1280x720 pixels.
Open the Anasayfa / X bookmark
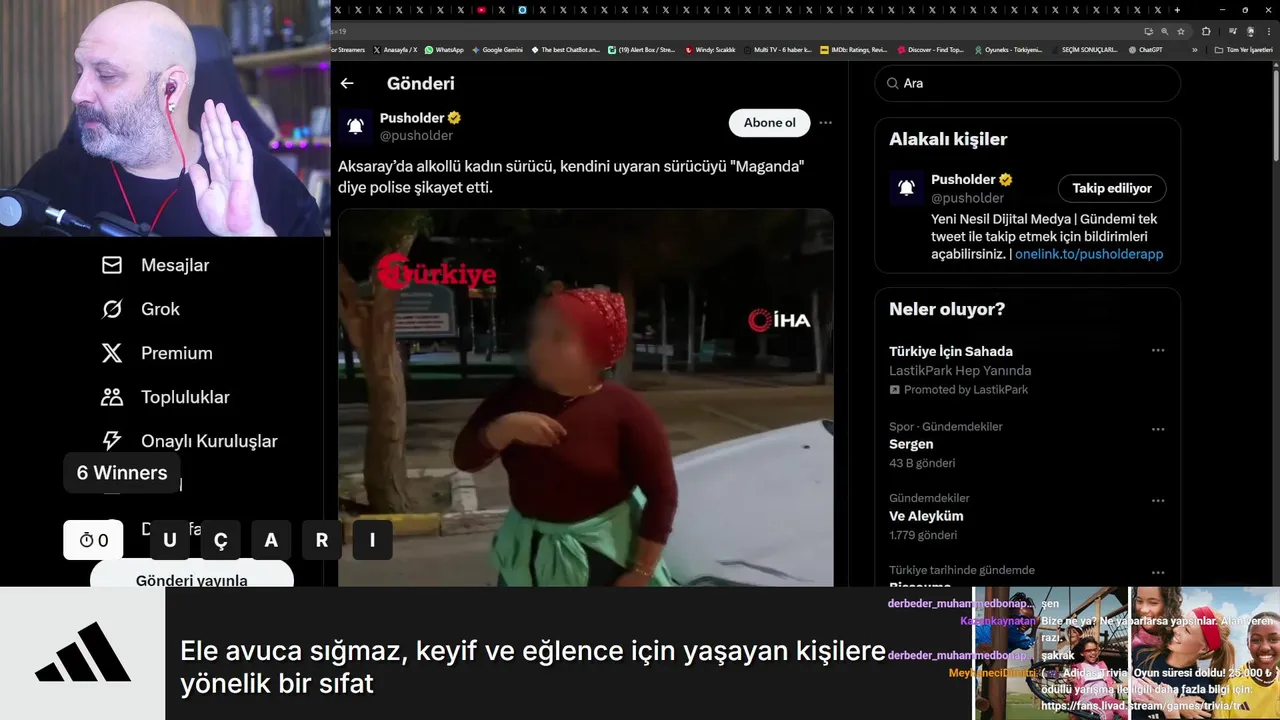397,49
